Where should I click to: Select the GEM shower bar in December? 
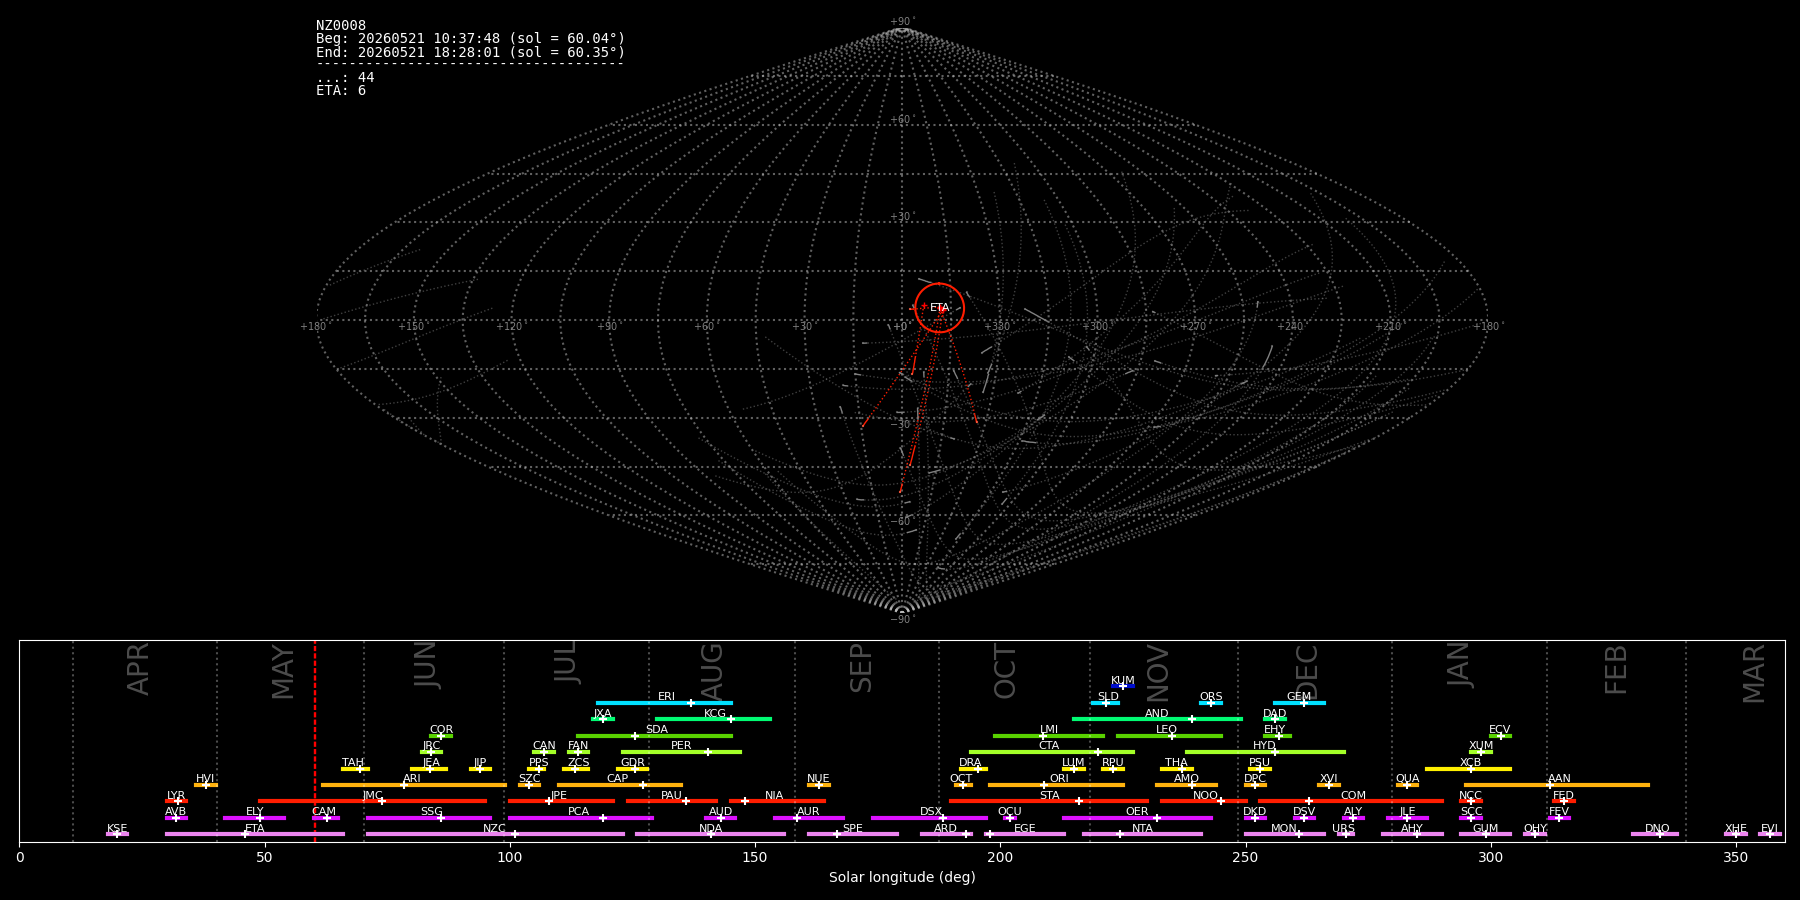tap(1298, 703)
